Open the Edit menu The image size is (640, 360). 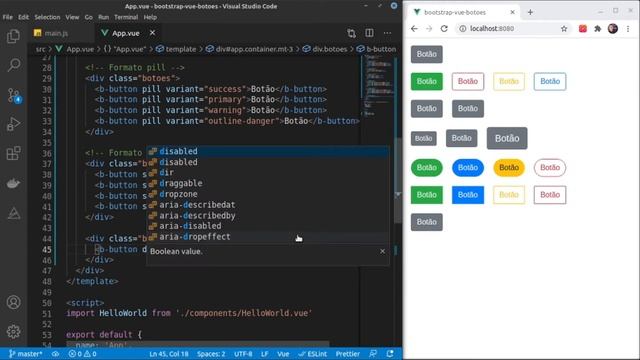tap(23, 17)
